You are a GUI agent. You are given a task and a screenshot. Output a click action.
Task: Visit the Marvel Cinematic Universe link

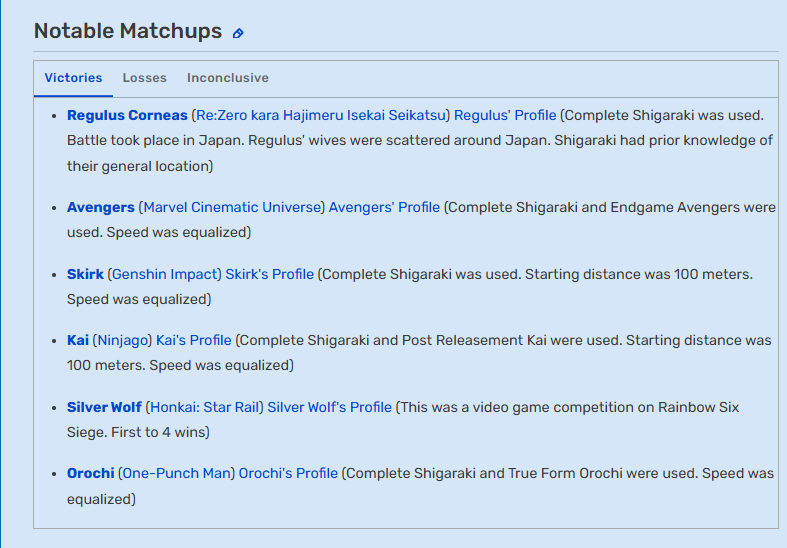232,207
